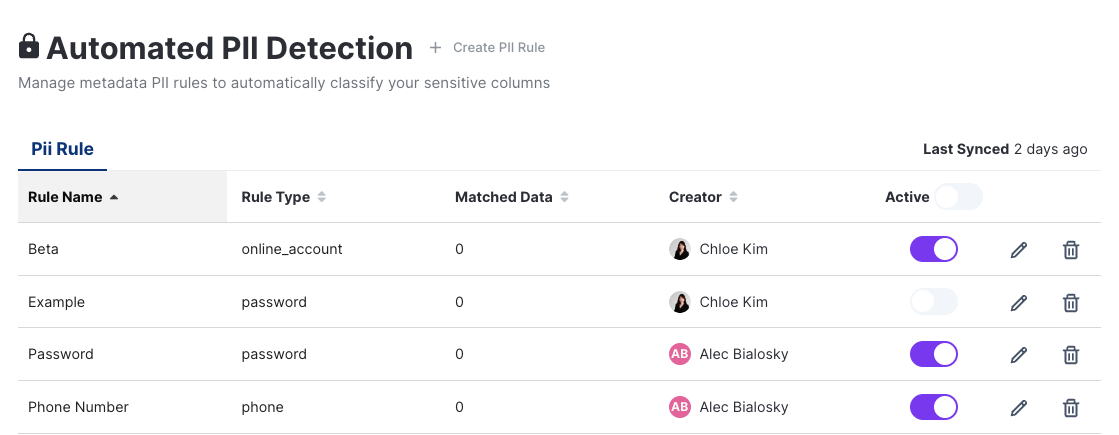1119x435 pixels.
Task: Edit the Phone Number rule
Action: (x=1019, y=407)
